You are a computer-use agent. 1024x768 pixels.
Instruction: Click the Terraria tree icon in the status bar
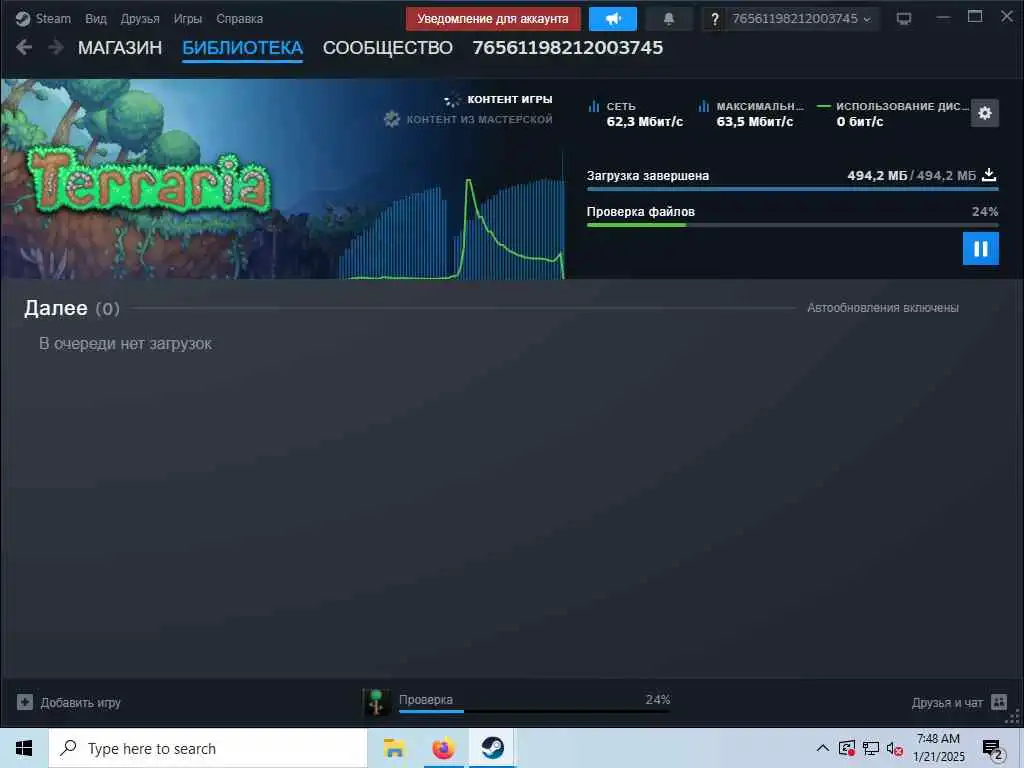tap(376, 702)
